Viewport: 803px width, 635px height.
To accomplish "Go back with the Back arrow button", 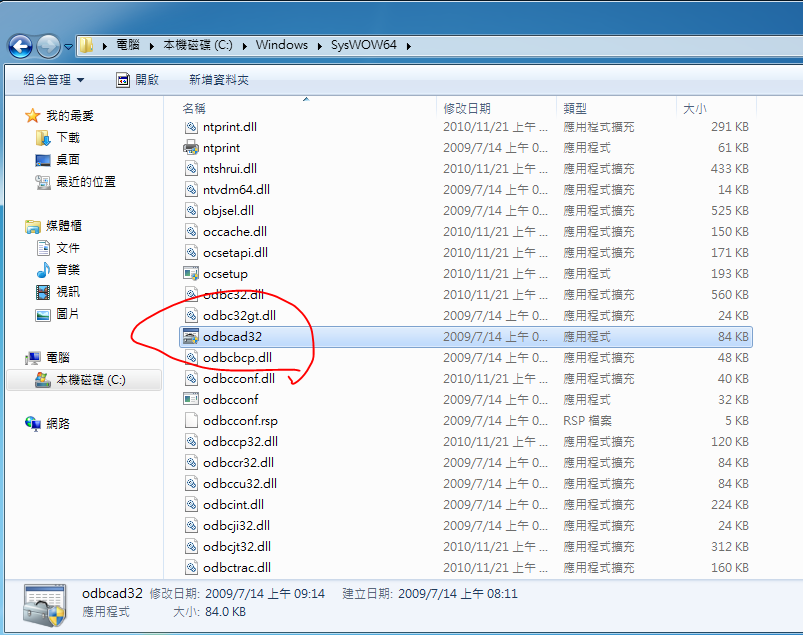I will pyautogui.click(x=20, y=47).
